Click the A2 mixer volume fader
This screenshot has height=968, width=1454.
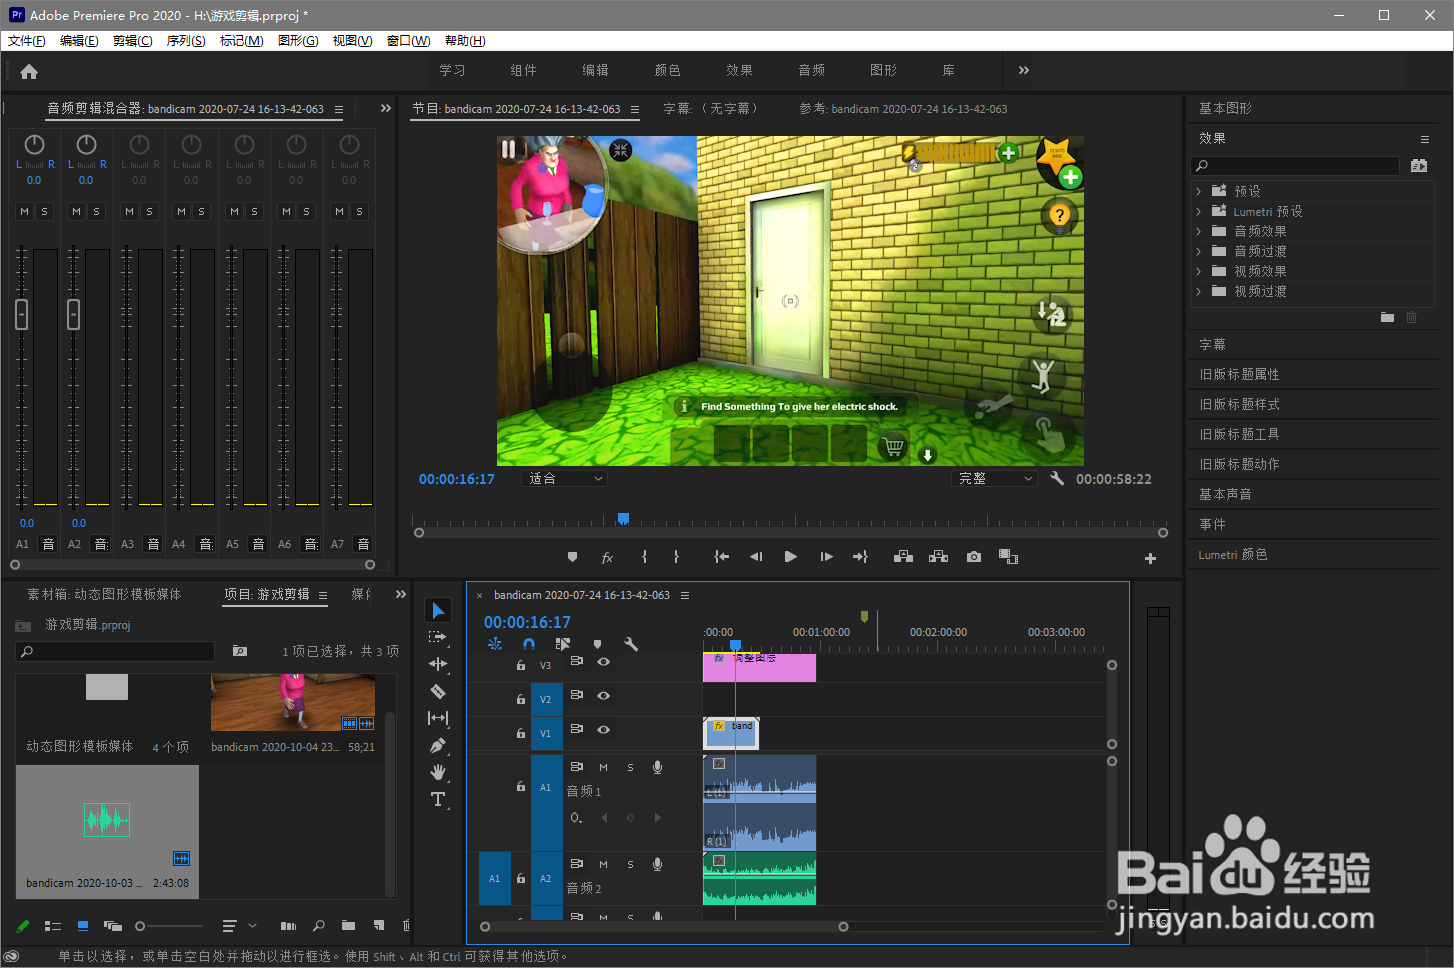(x=73, y=314)
